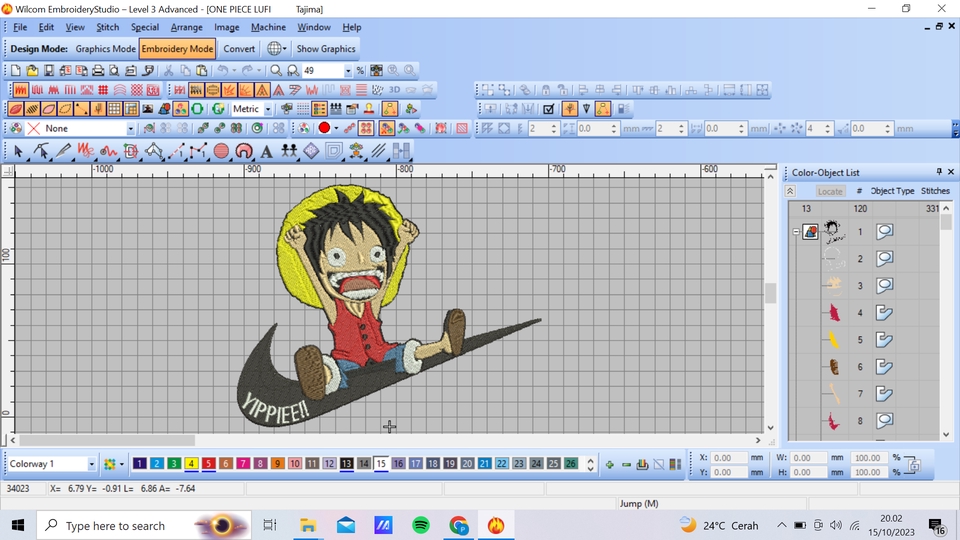This screenshot has height=540, width=960.
Task: Click the percent zoom icon
Action: coord(360,70)
